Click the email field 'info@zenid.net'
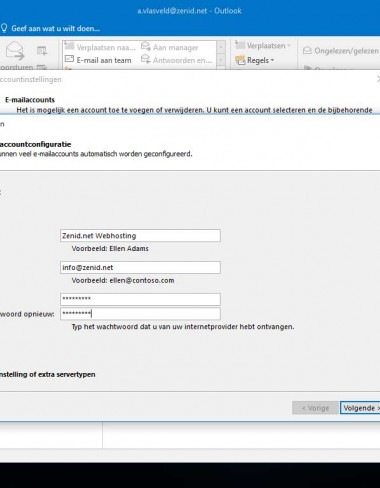This screenshot has width=380, height=488. point(140,267)
